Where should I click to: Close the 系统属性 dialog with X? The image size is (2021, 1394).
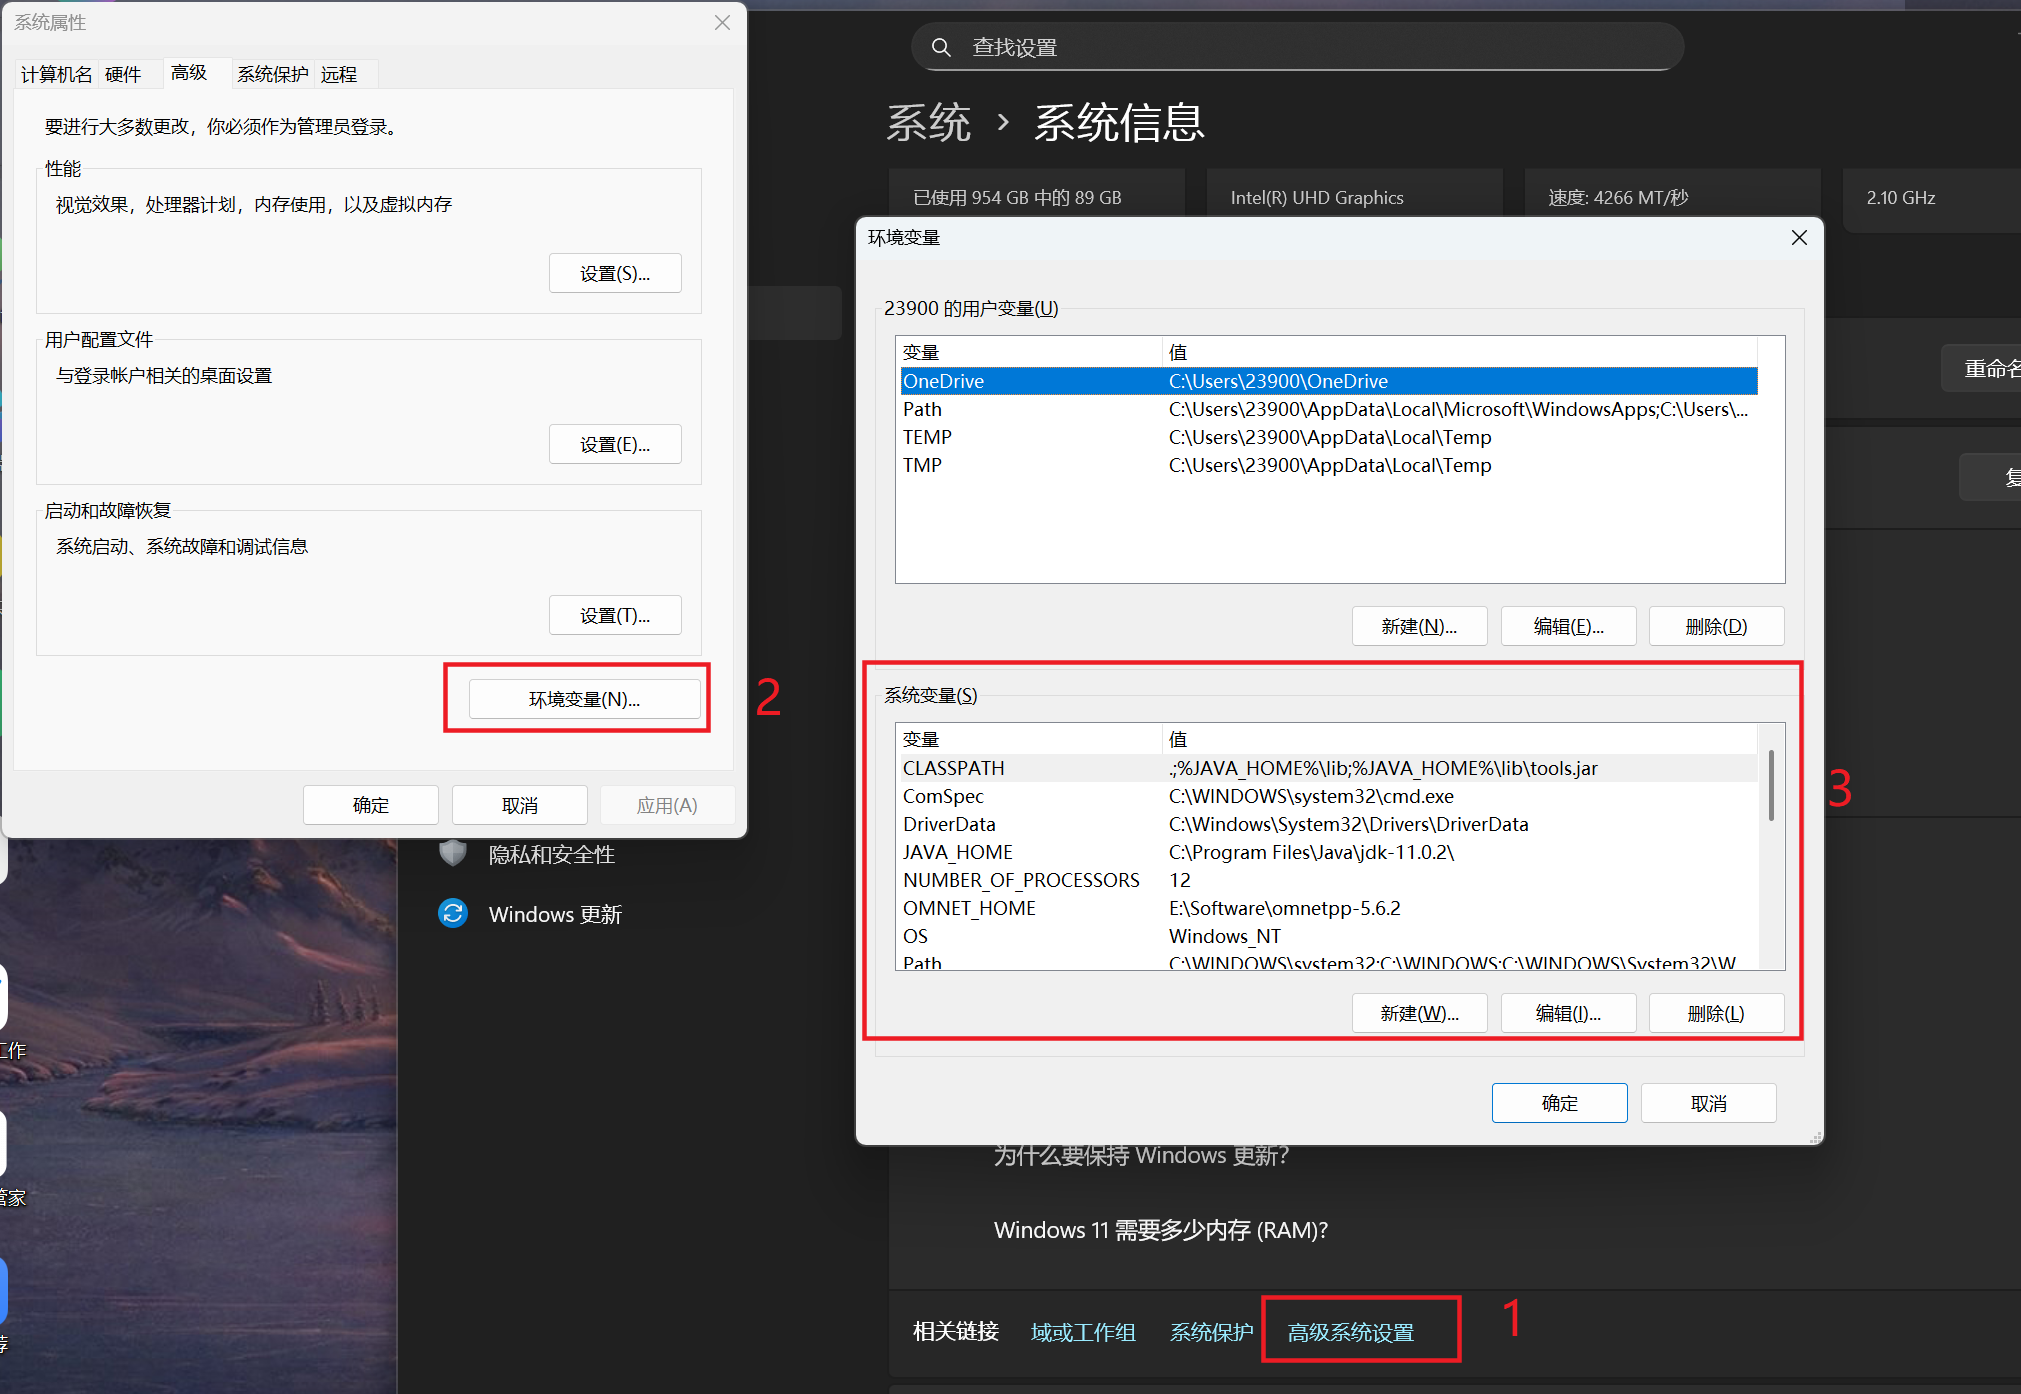point(722,22)
